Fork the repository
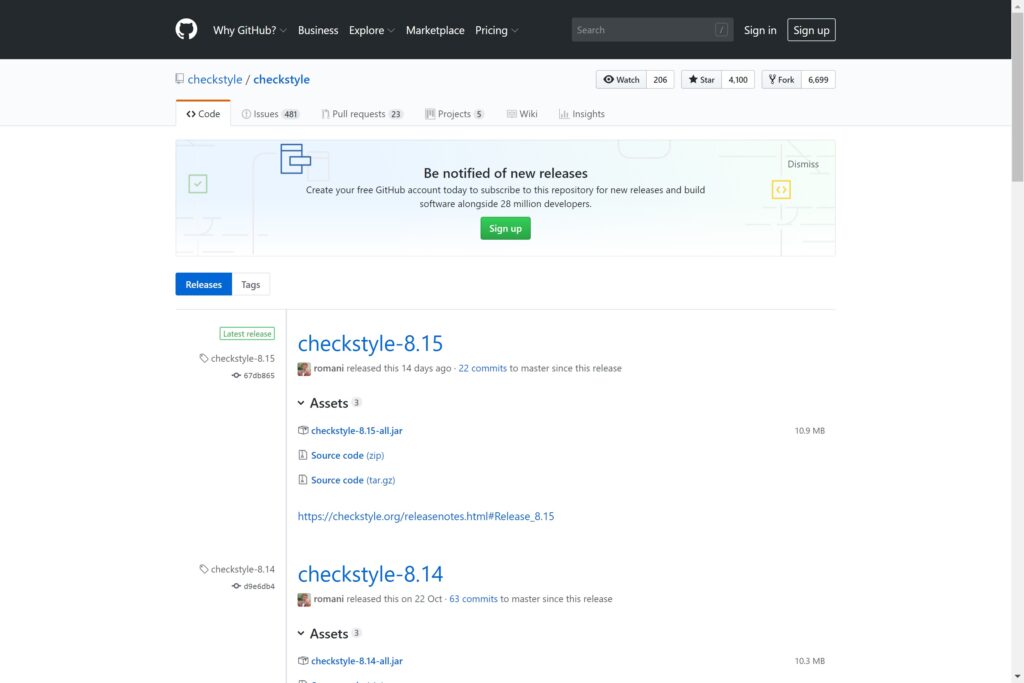The image size is (1024, 683). [781, 80]
